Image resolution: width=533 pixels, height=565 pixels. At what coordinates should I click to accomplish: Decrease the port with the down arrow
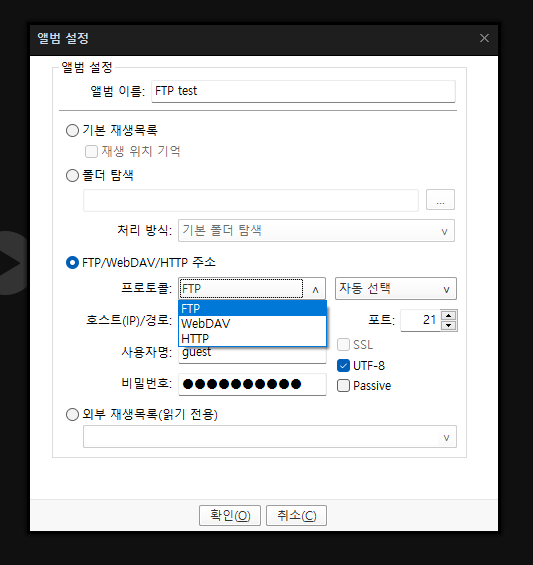[x=449, y=325]
